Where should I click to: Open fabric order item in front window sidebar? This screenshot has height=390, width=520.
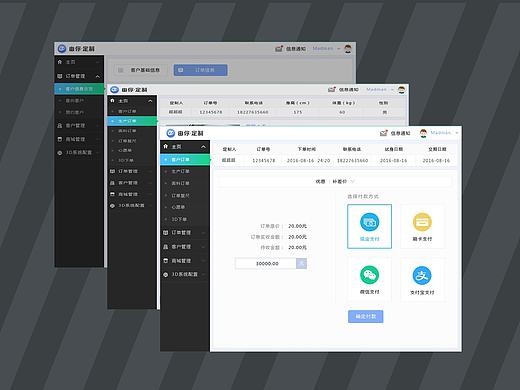coord(180,183)
